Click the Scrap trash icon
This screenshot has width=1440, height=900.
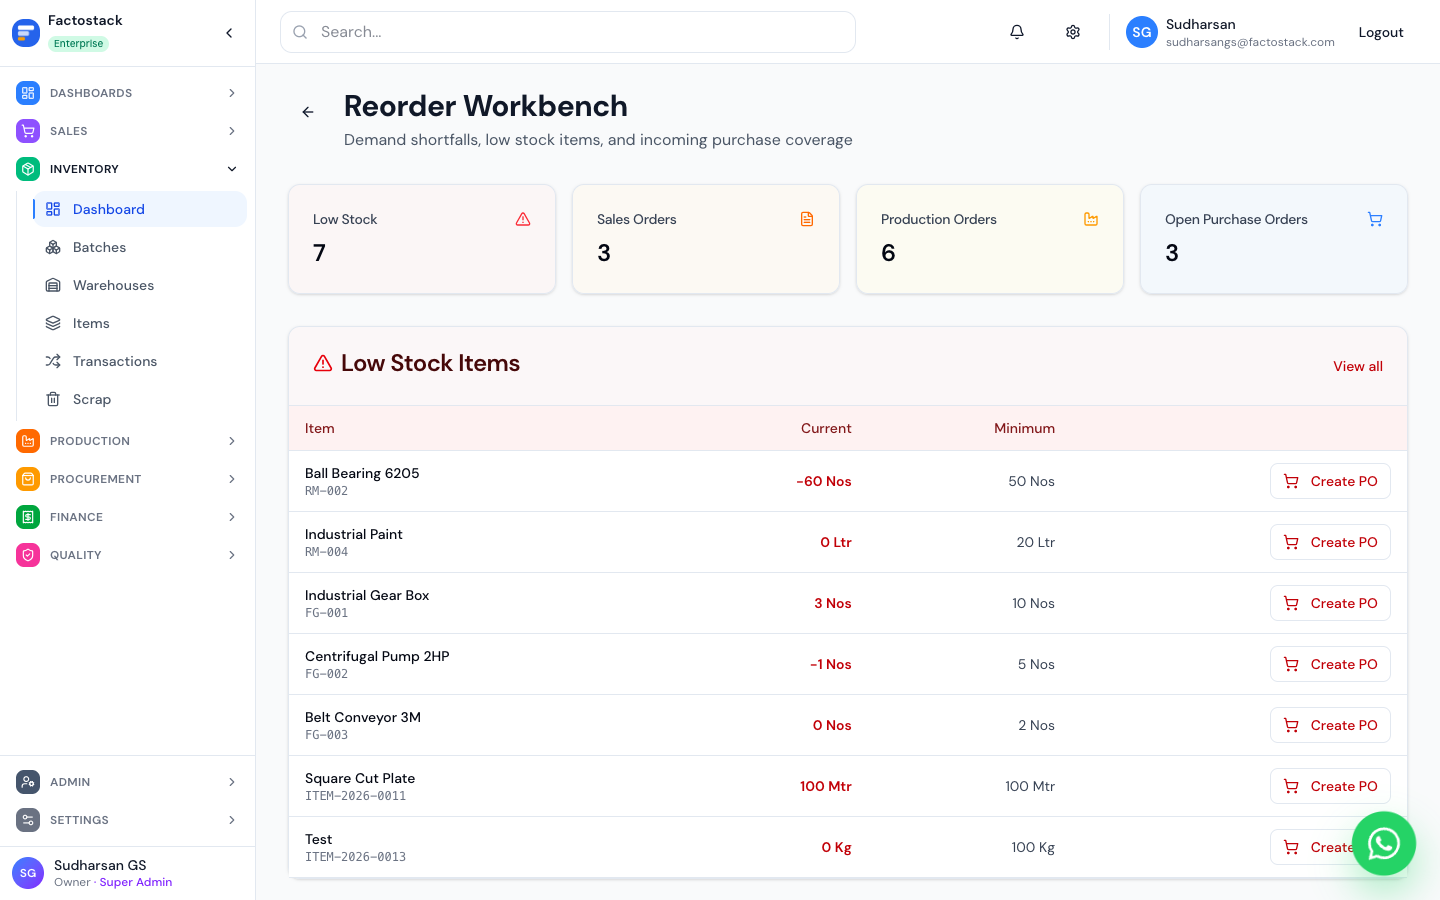click(53, 399)
